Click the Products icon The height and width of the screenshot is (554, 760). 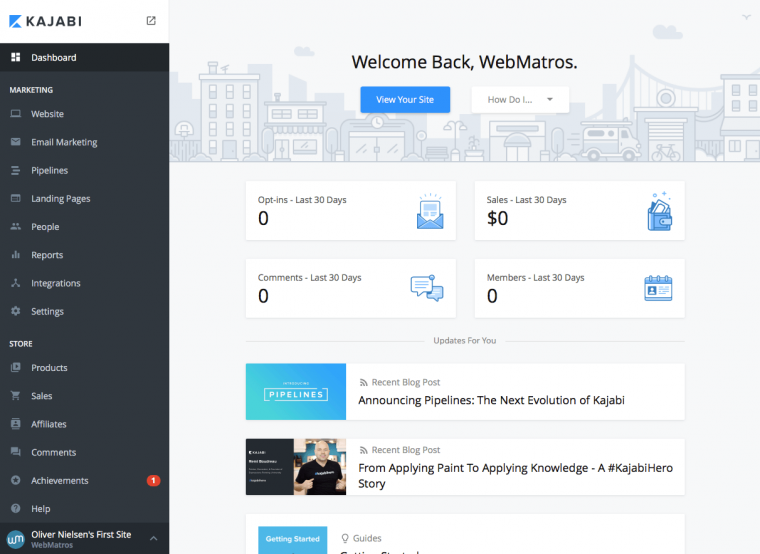click(16, 367)
